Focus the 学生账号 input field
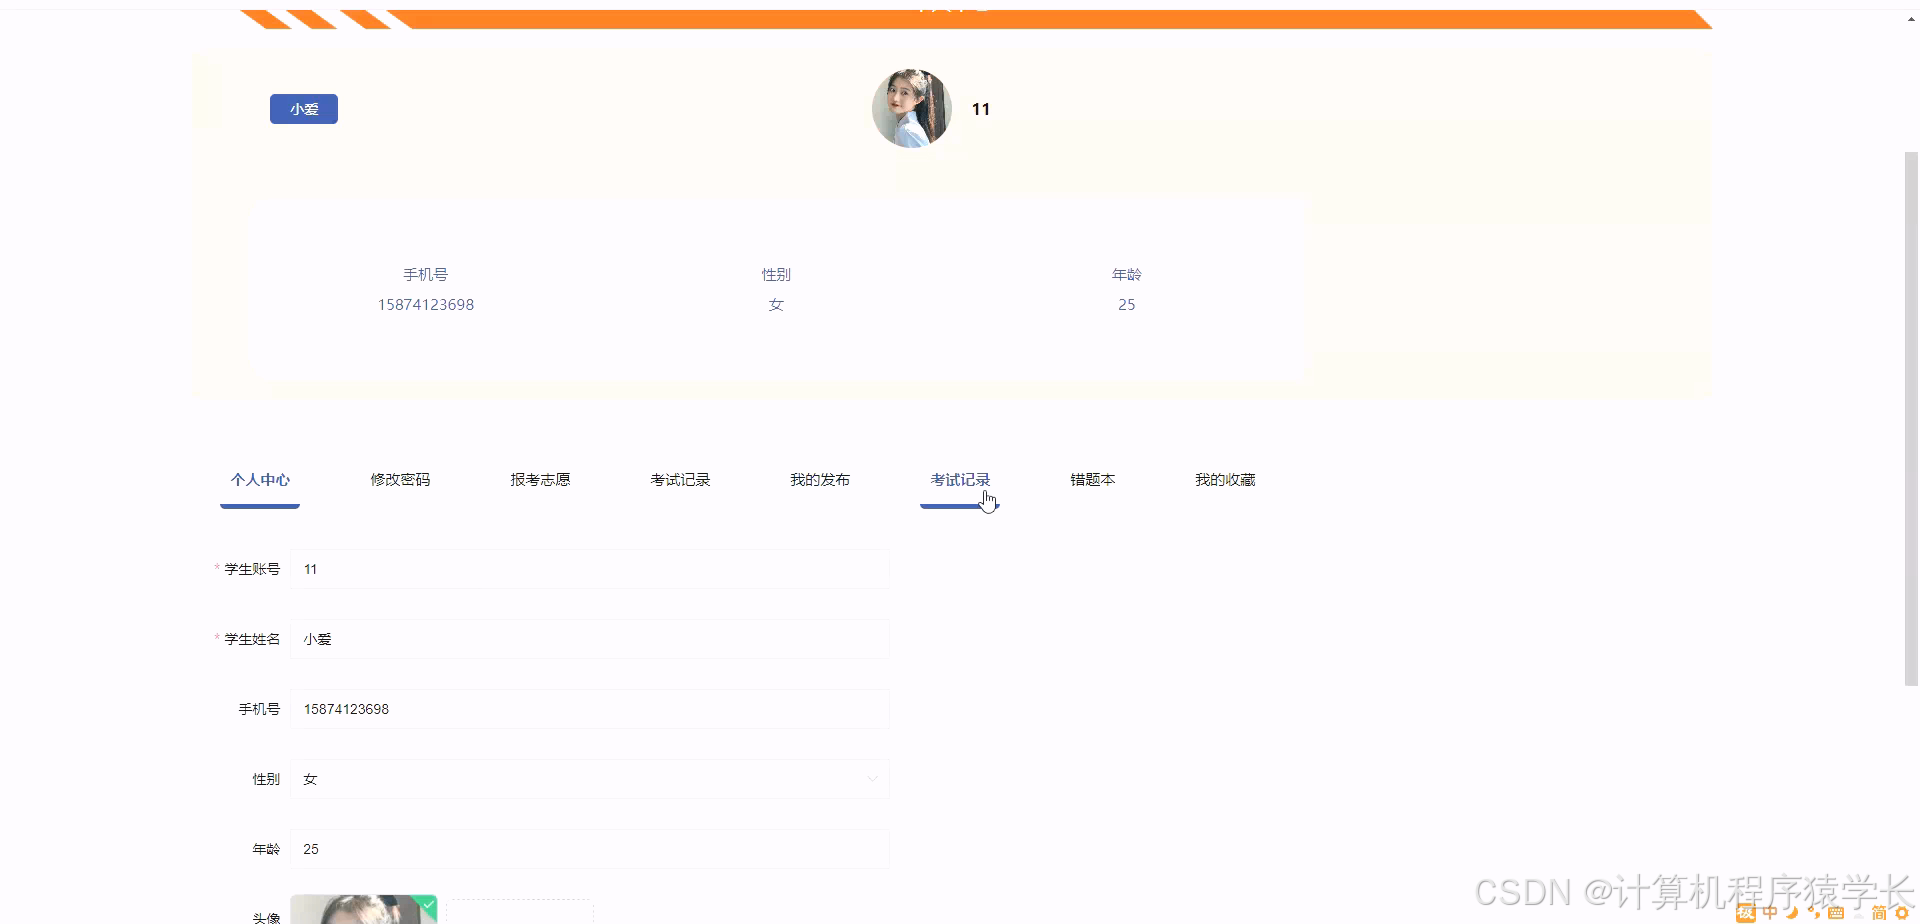The image size is (1920, 924). pos(590,569)
